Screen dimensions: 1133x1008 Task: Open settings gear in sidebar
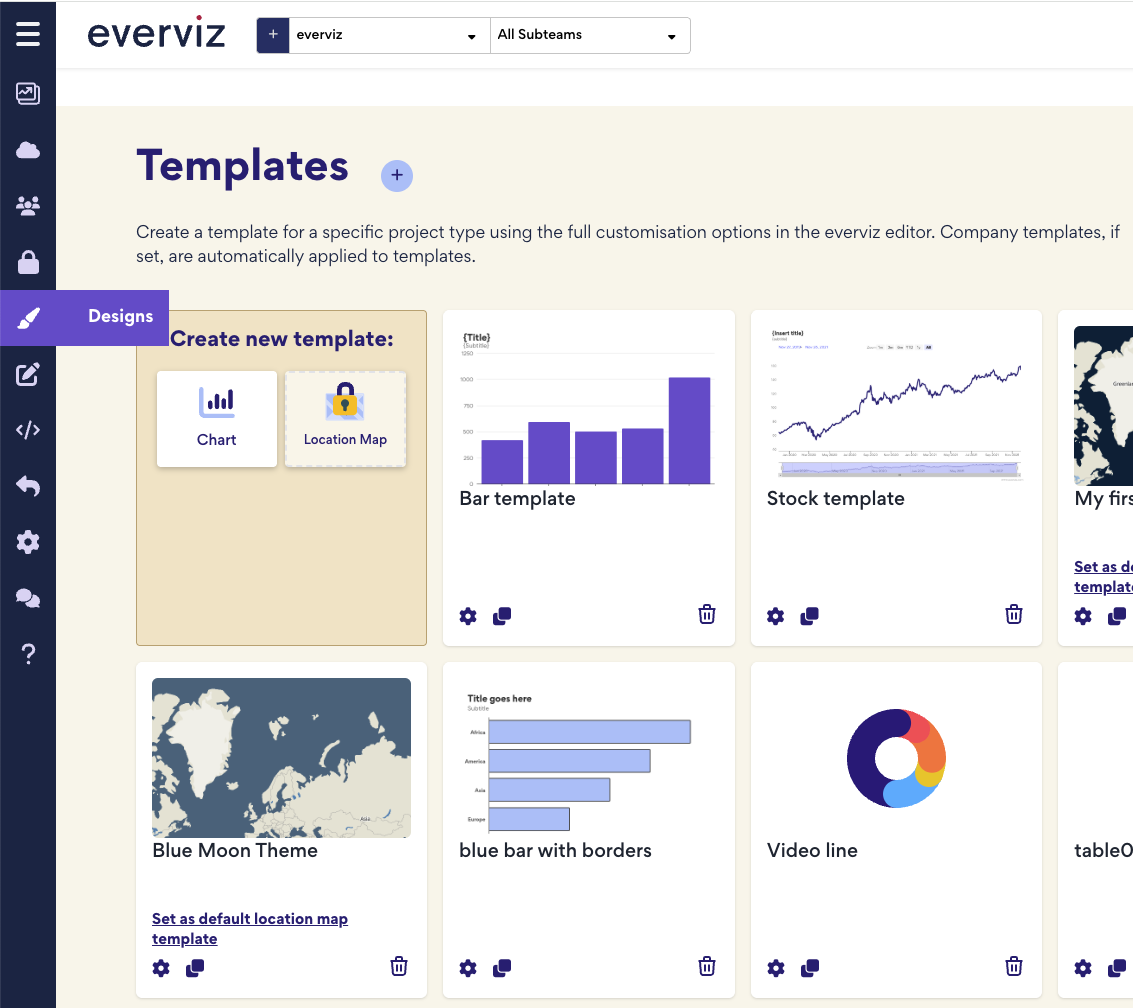click(x=27, y=542)
